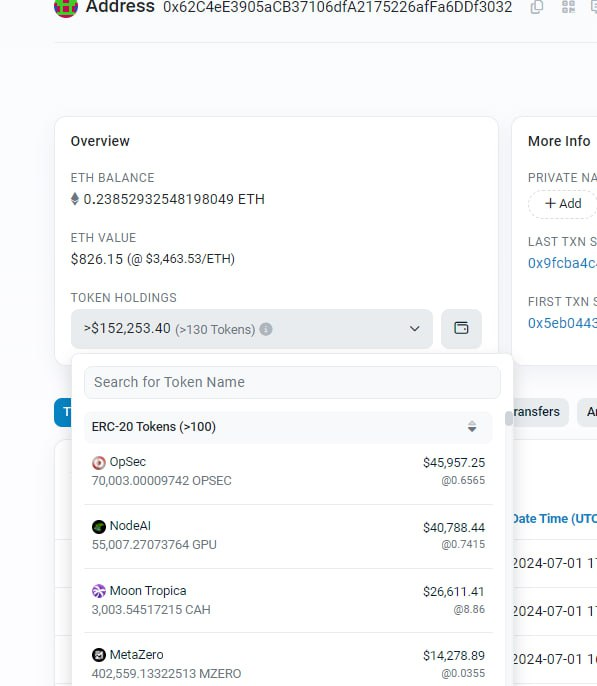This screenshot has height=686, width=597.
Task: Add a private name tag
Action: (563, 204)
